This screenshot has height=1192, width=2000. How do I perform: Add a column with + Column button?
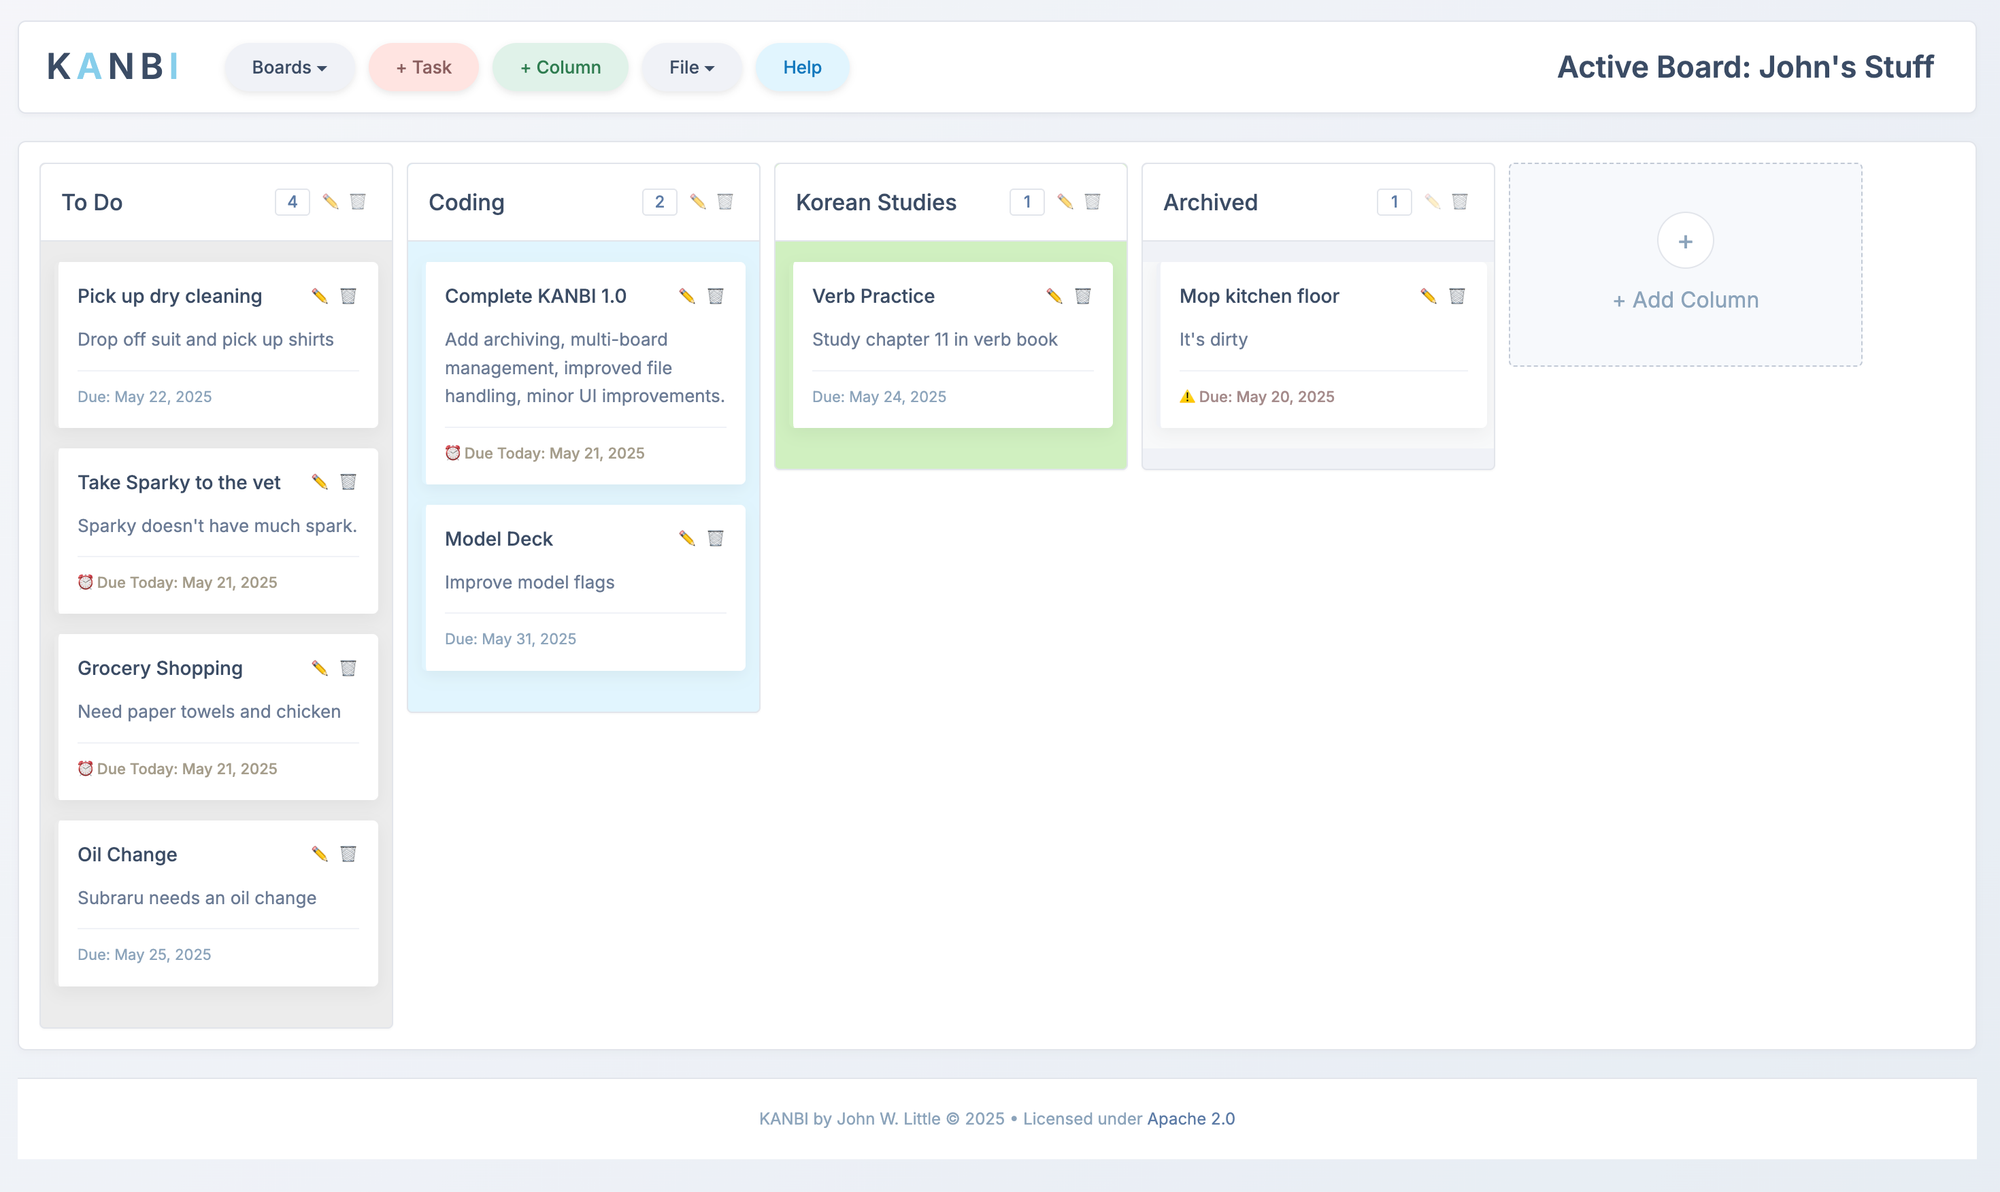click(560, 67)
